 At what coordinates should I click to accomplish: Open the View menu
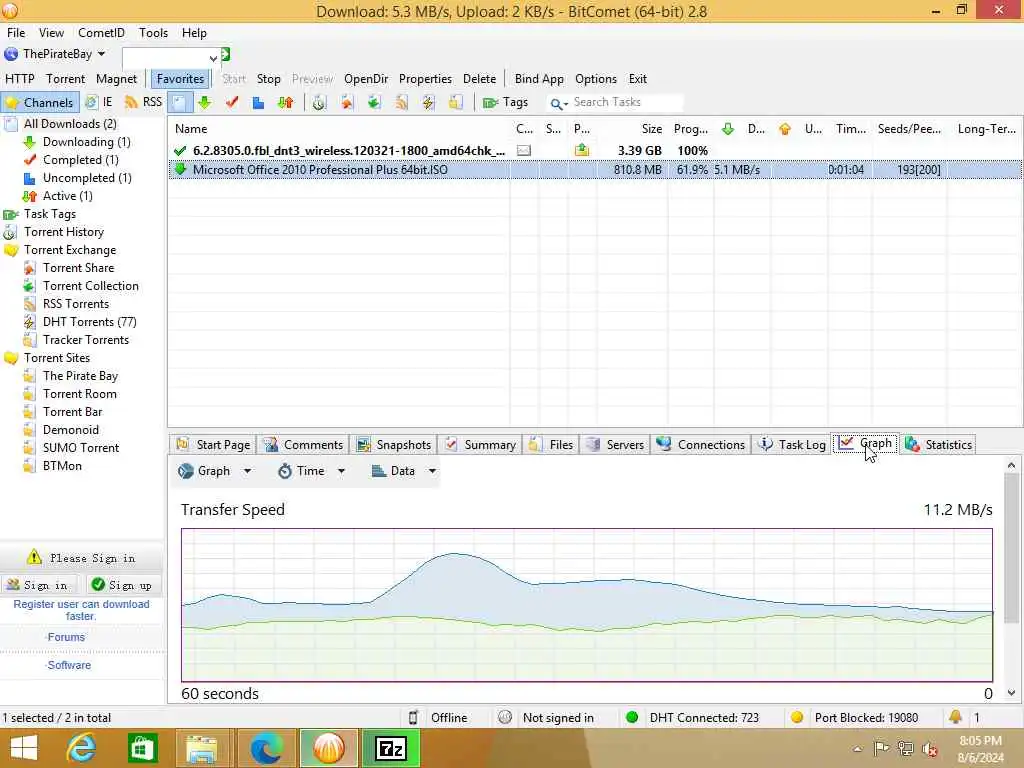click(x=51, y=33)
